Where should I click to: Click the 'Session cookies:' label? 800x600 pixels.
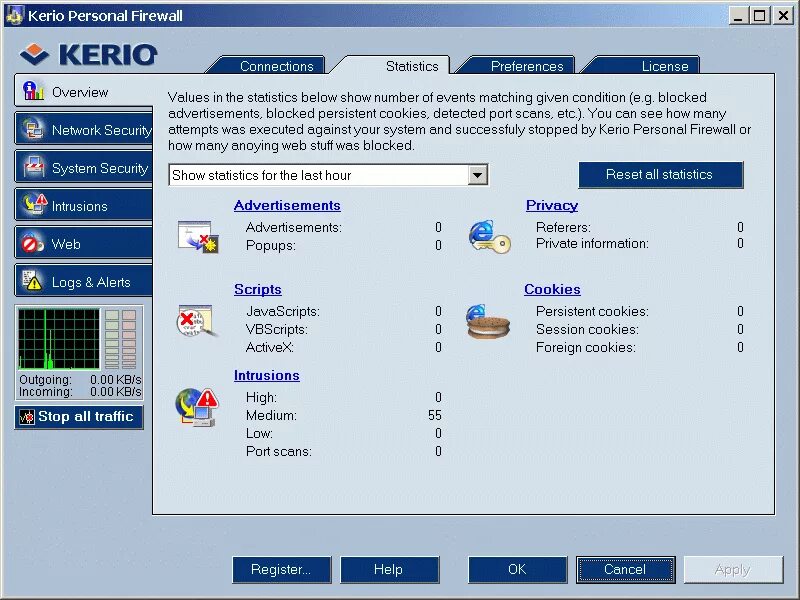point(587,329)
